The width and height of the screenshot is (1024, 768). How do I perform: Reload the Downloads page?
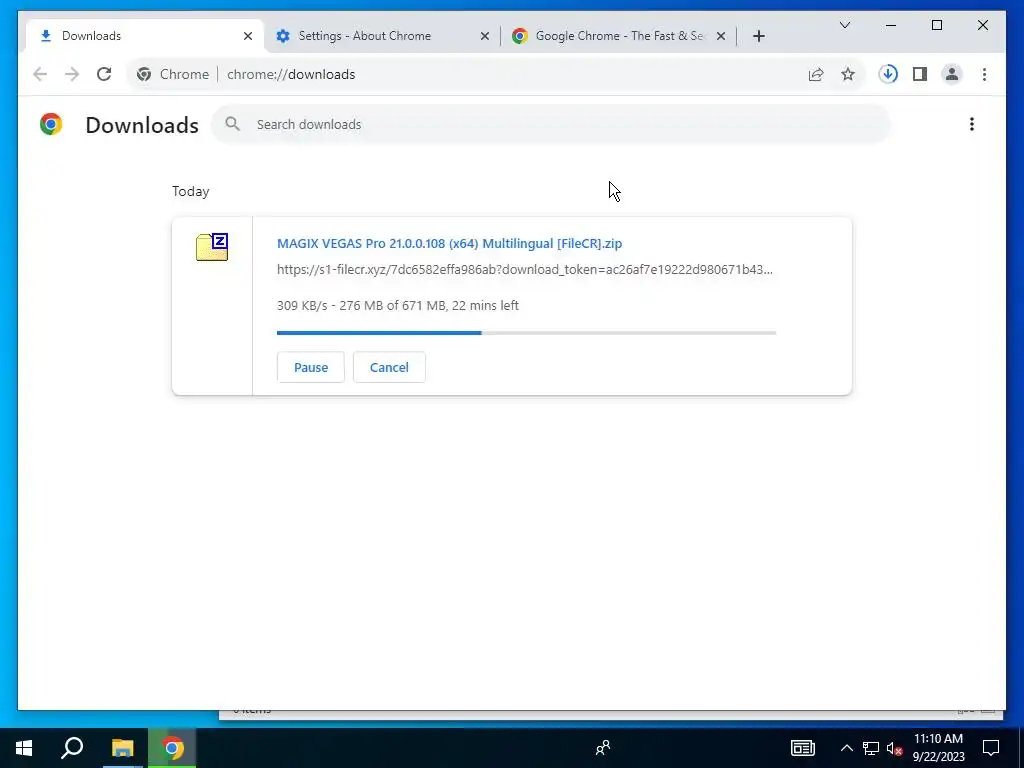pos(104,74)
